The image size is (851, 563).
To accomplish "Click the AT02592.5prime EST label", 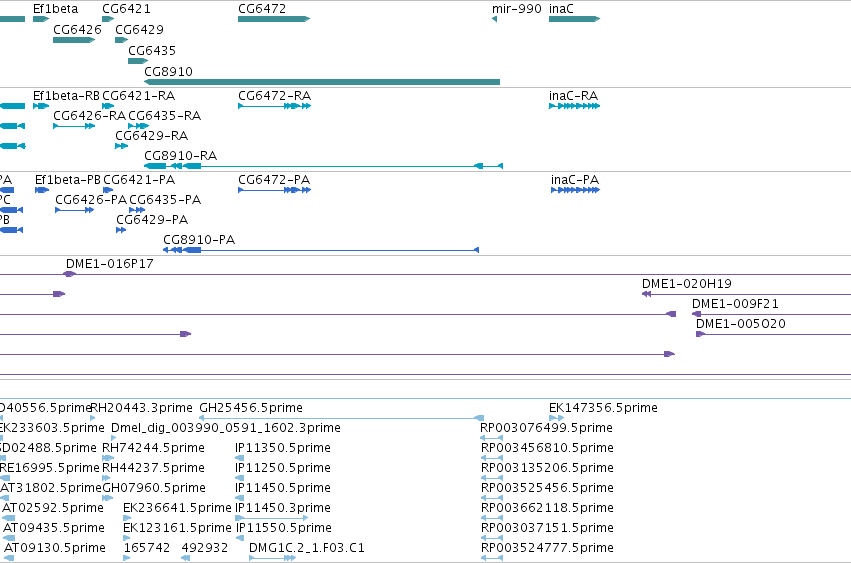I will pos(53,508).
